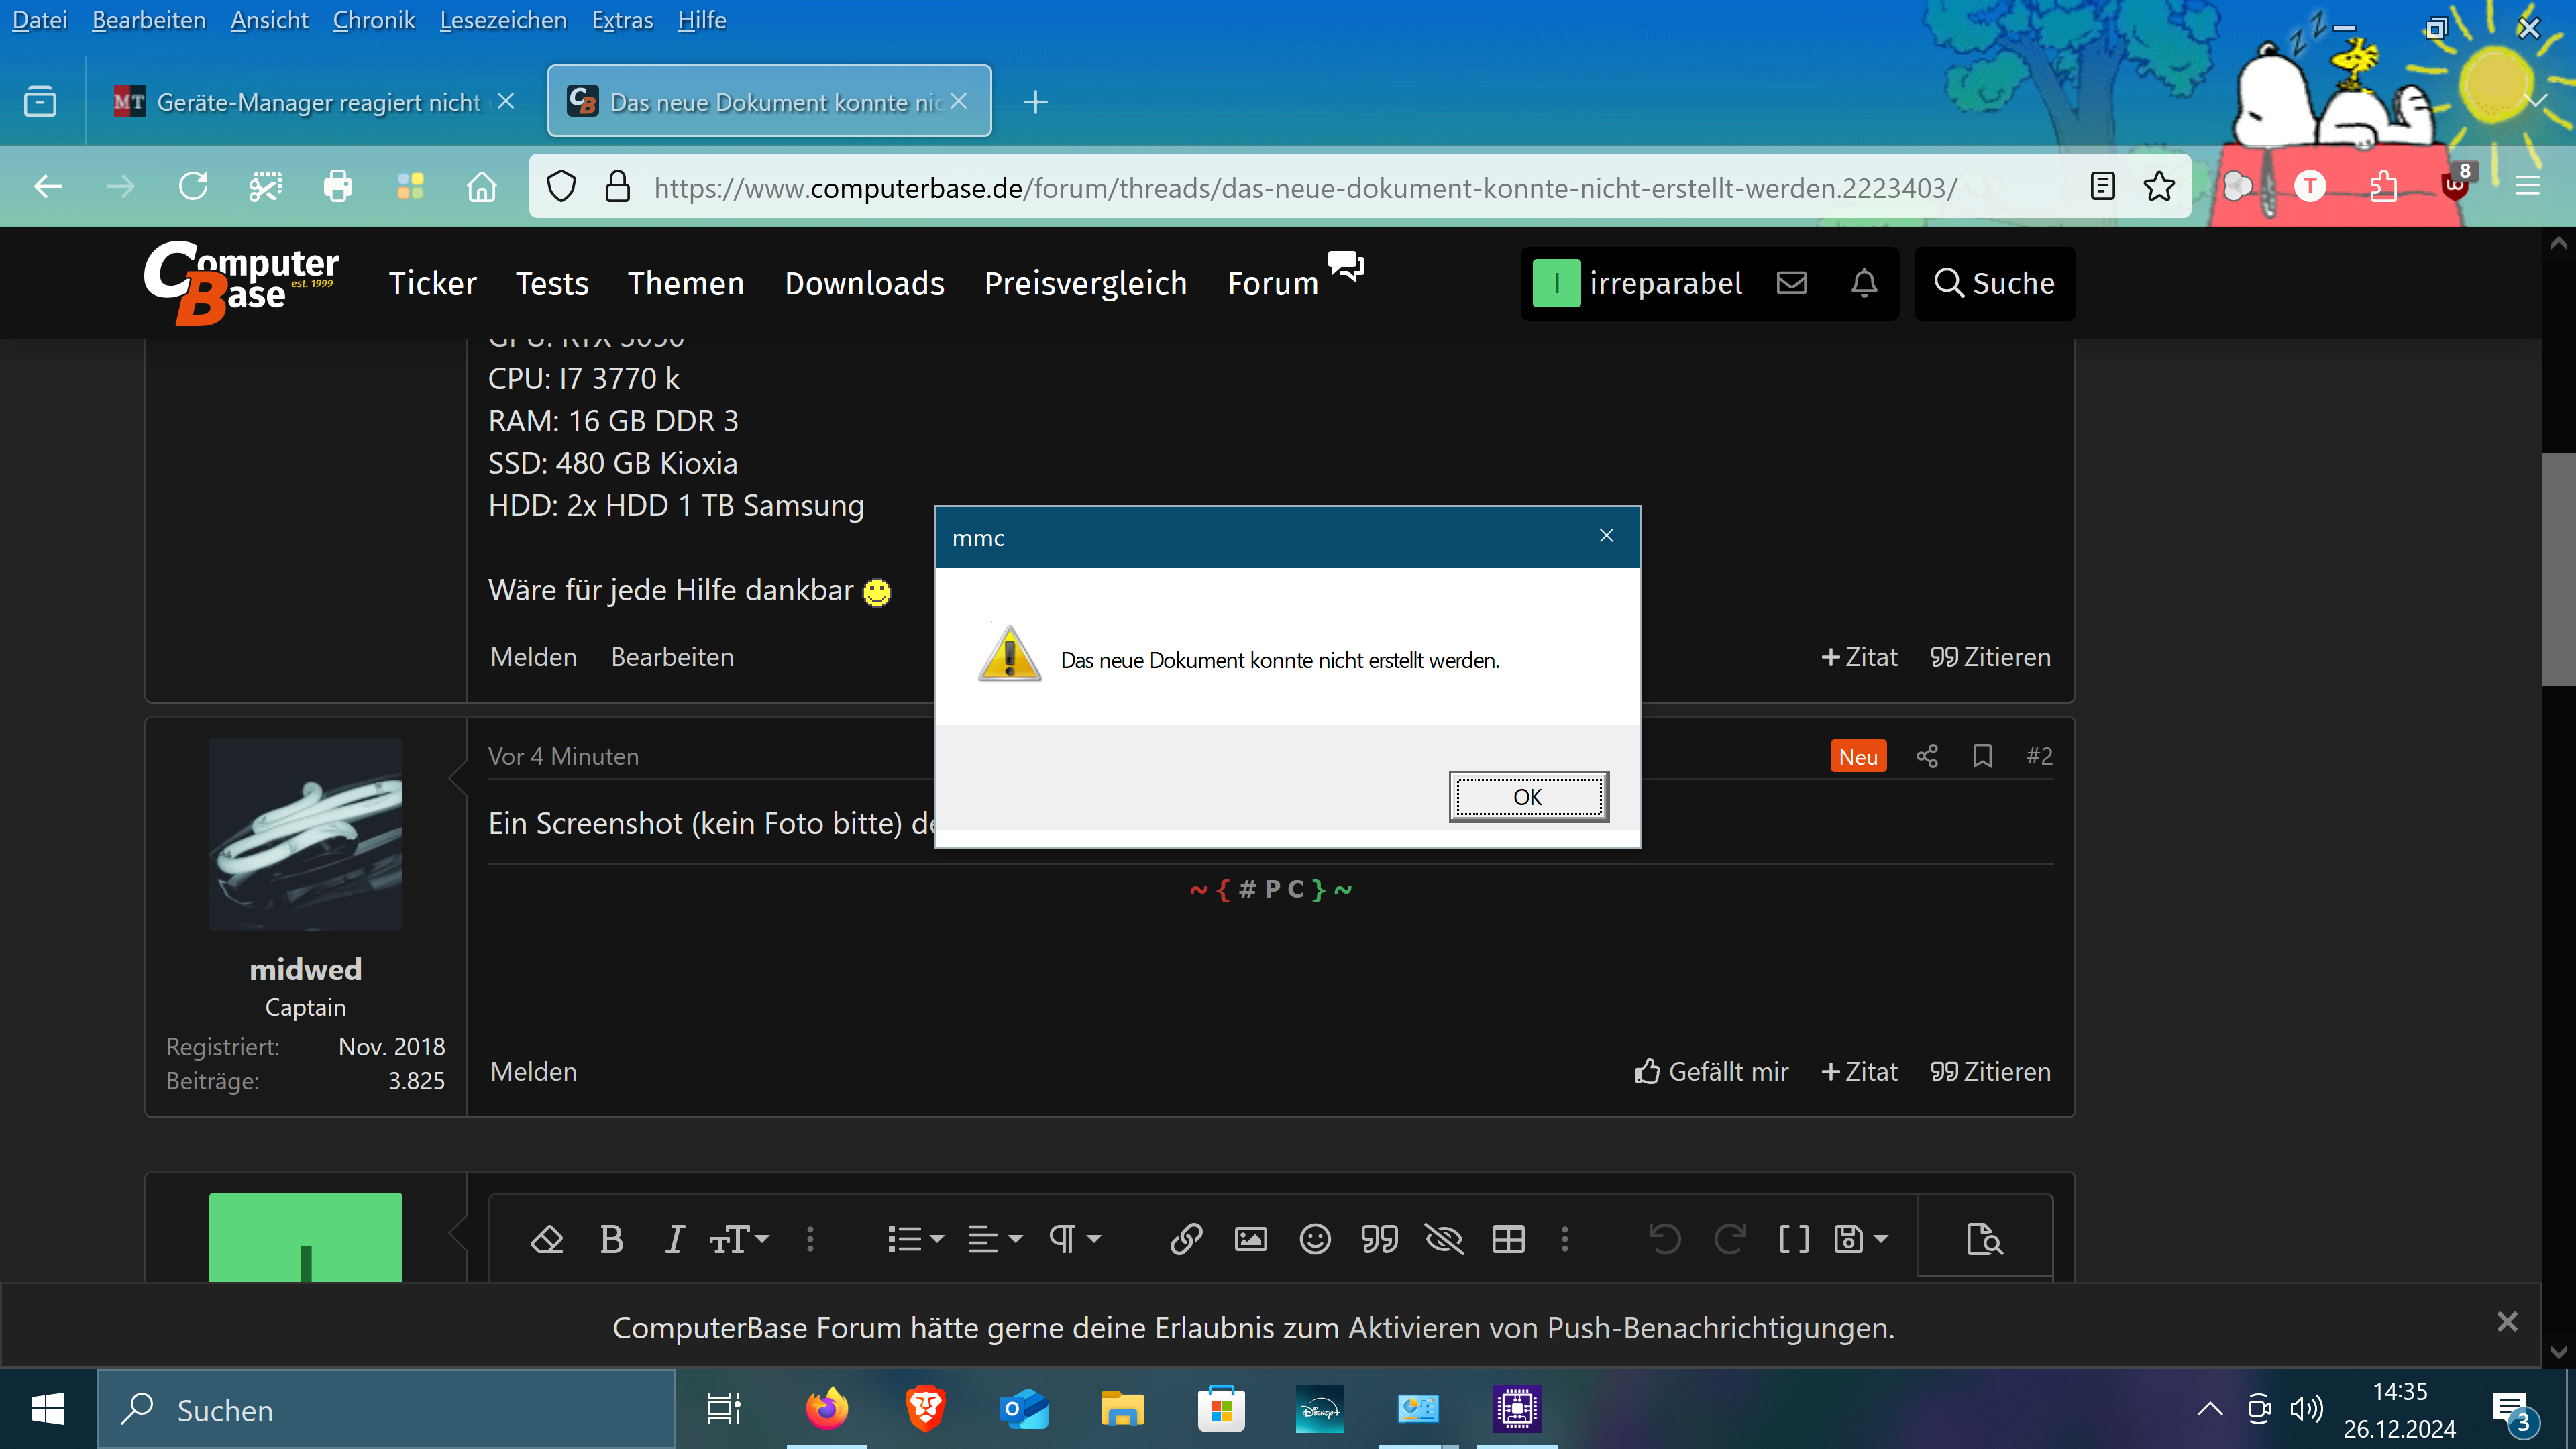2576x1449 pixels.
Task: Open the Lesezeichen menu
Action: 503,20
